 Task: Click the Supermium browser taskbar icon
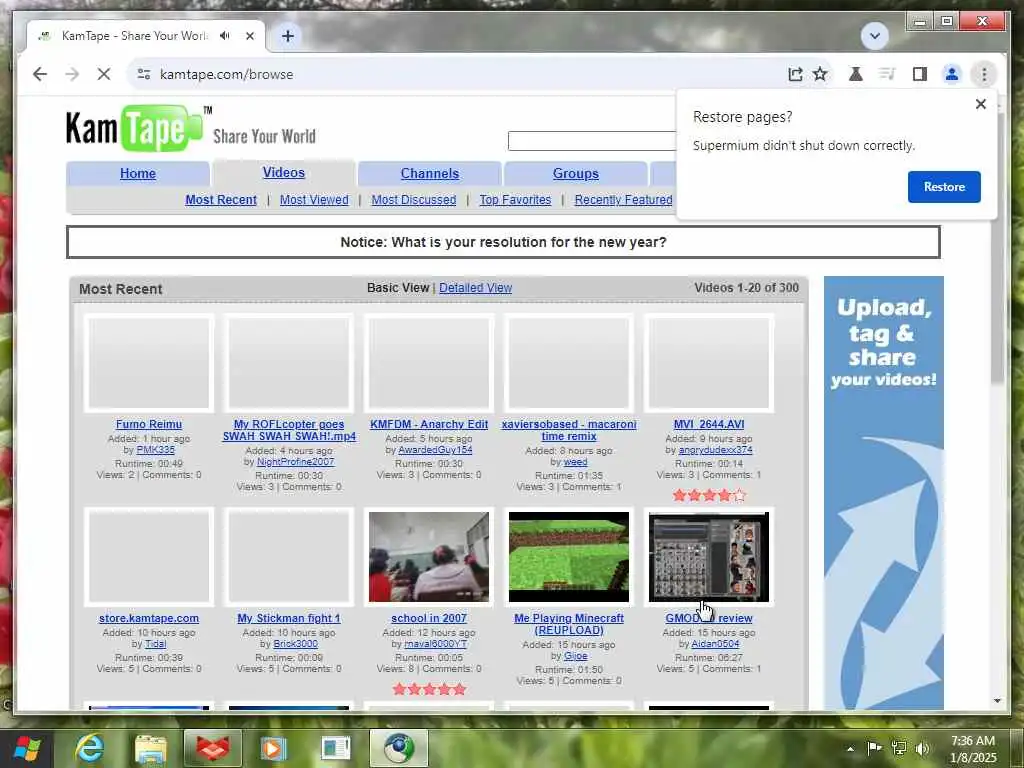[x=398, y=748]
